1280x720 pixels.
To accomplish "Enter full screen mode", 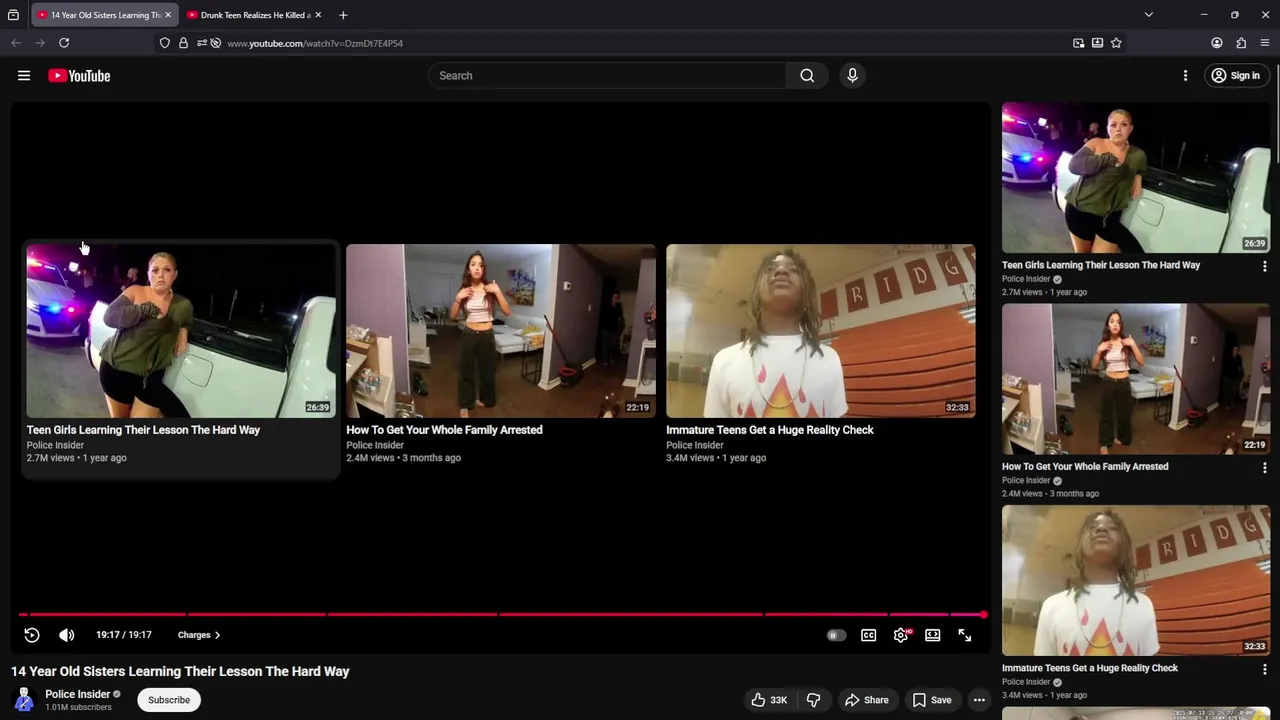I will 964,635.
